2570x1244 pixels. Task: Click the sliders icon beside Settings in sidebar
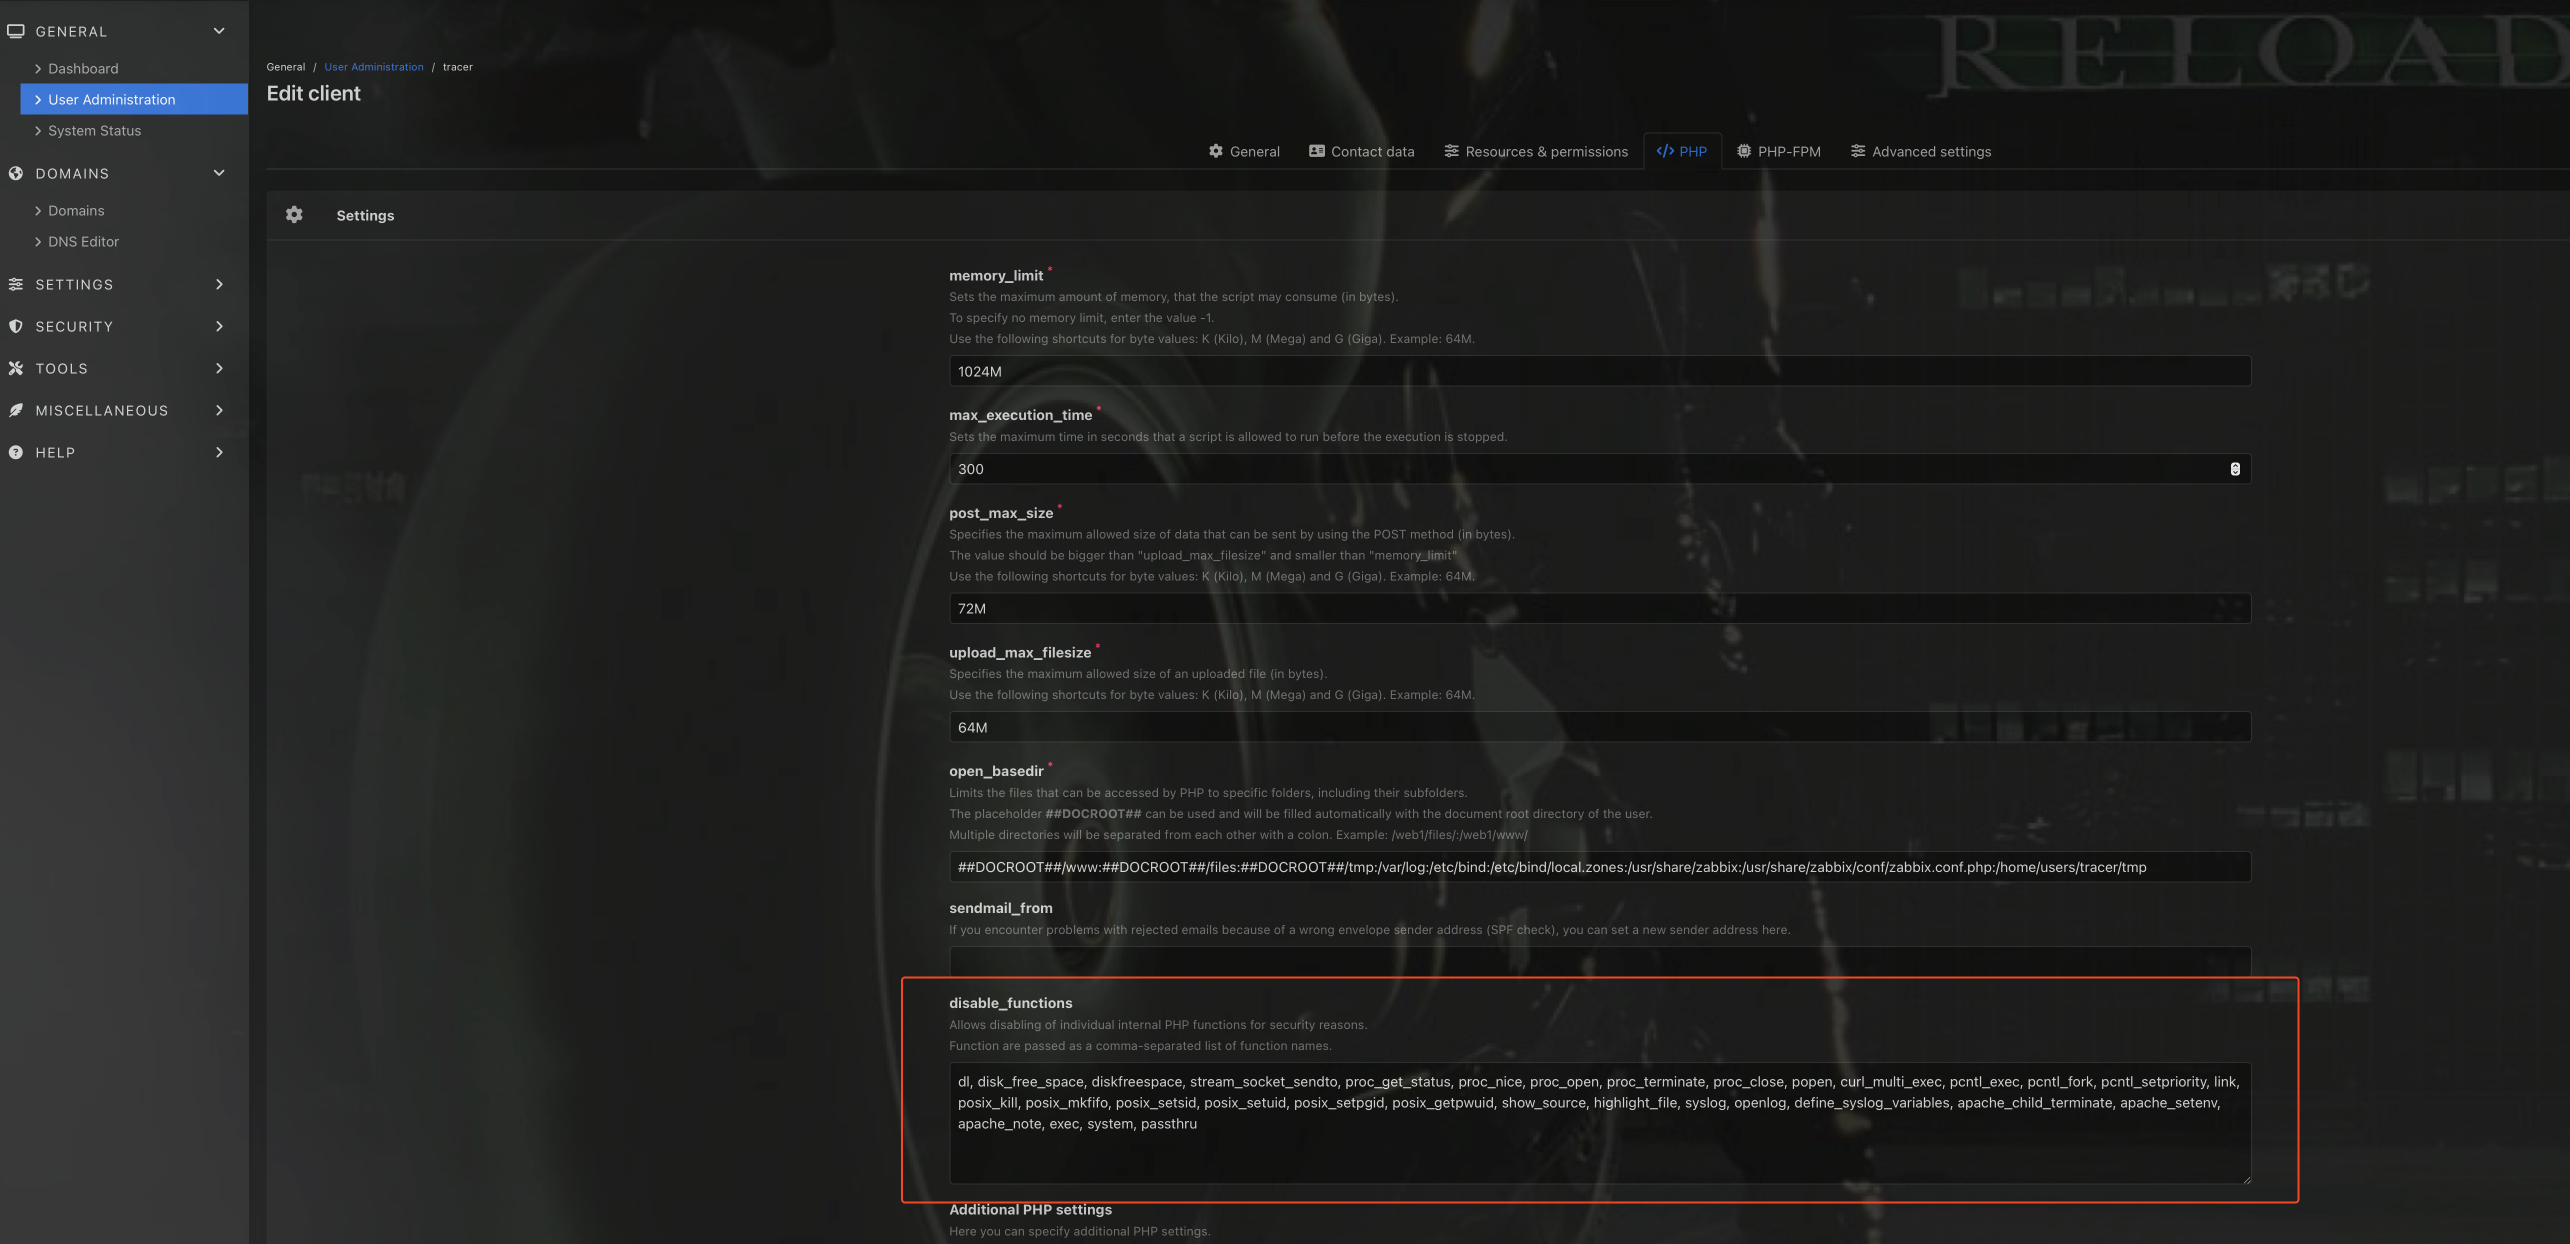tap(16, 284)
